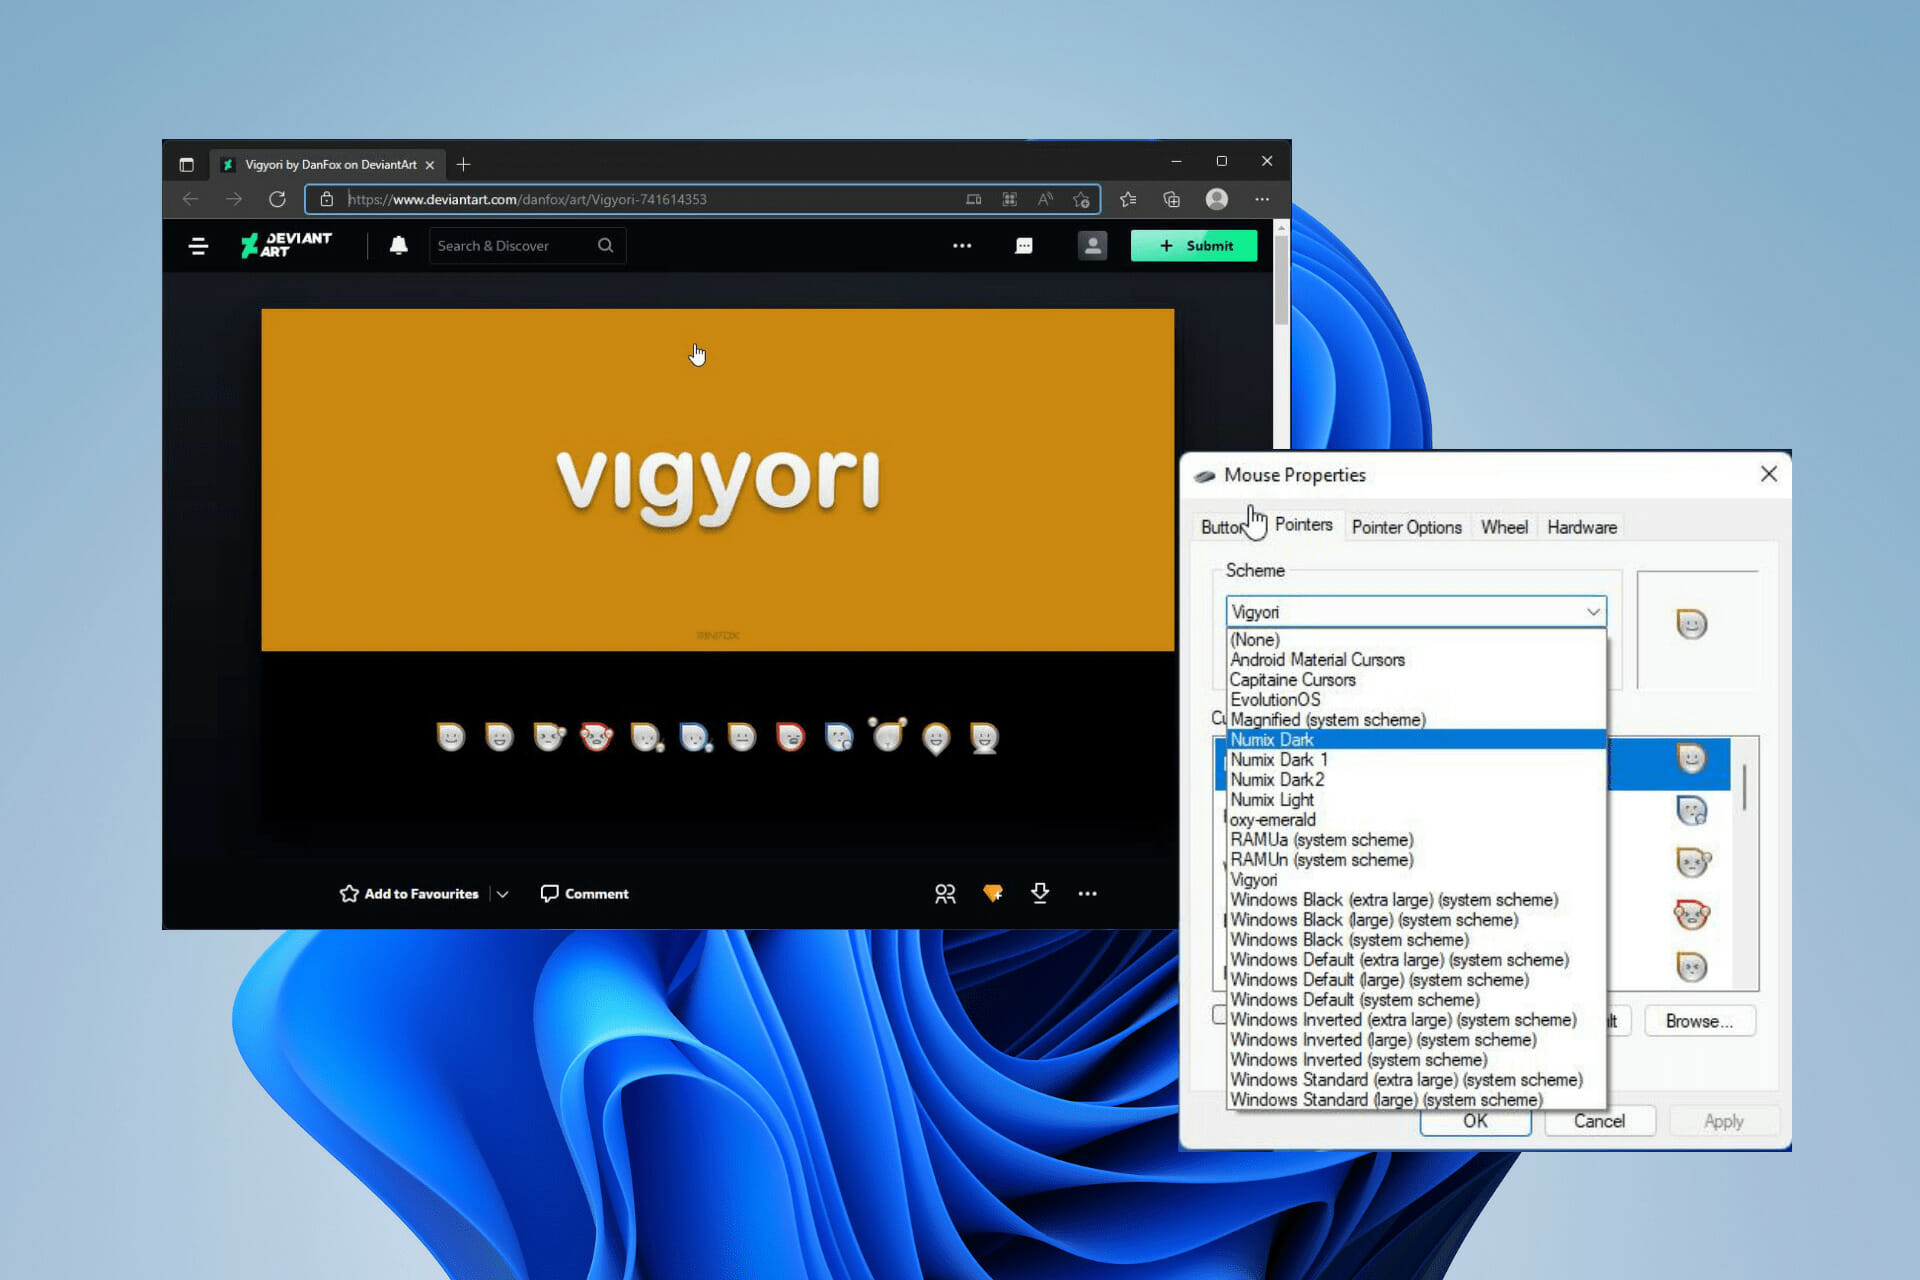The height and width of the screenshot is (1280, 1920).
Task: Click the Browse... button
Action: tap(1699, 1021)
